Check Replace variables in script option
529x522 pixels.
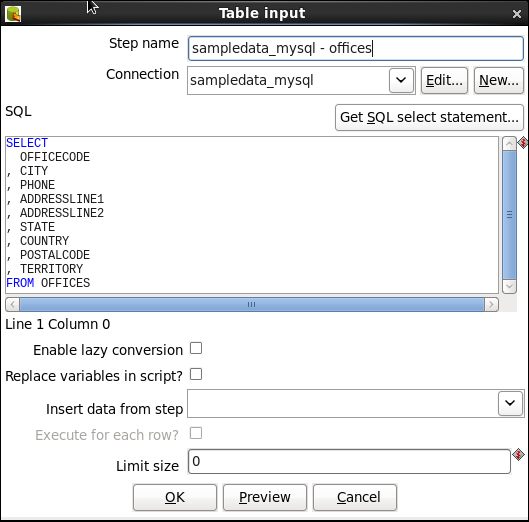point(196,374)
